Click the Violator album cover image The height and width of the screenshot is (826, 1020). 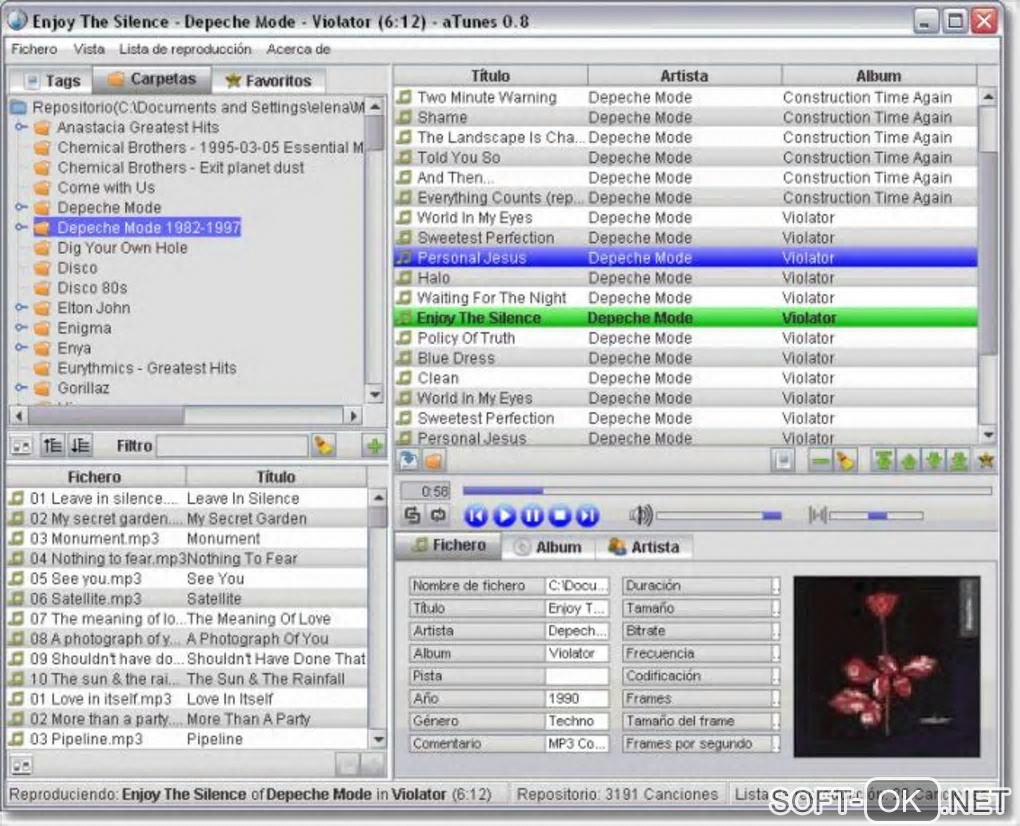click(887, 666)
